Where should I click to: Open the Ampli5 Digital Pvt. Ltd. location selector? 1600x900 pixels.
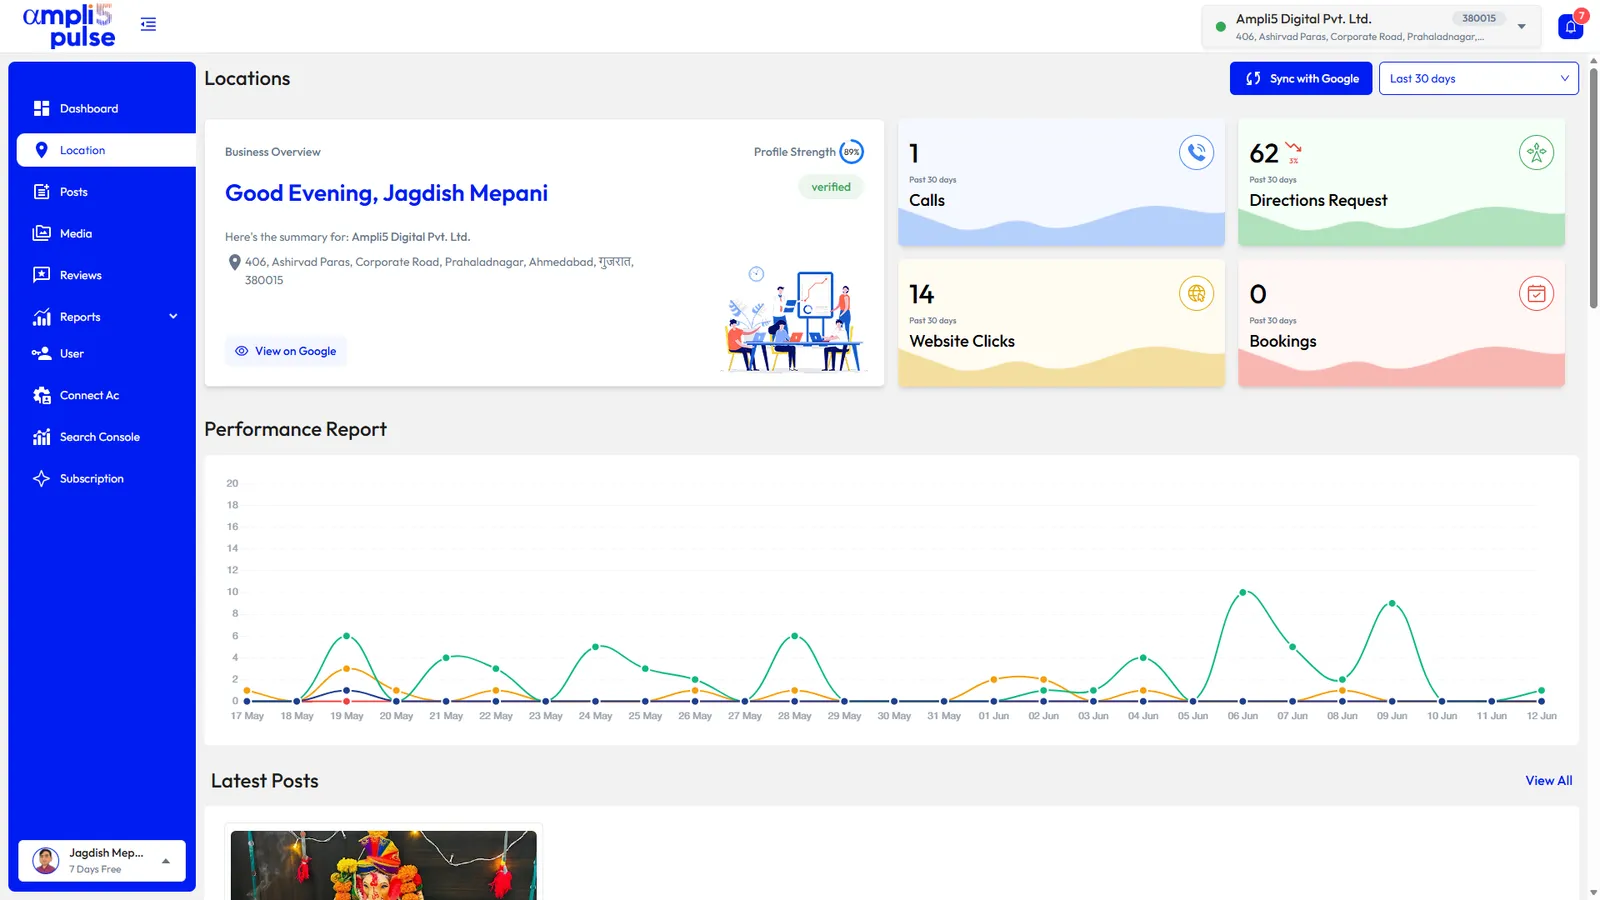point(1370,27)
